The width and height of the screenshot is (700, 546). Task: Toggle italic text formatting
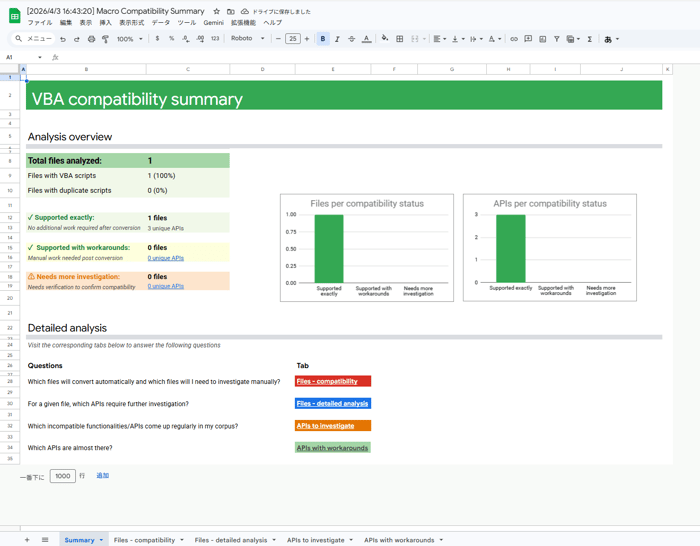pos(337,39)
